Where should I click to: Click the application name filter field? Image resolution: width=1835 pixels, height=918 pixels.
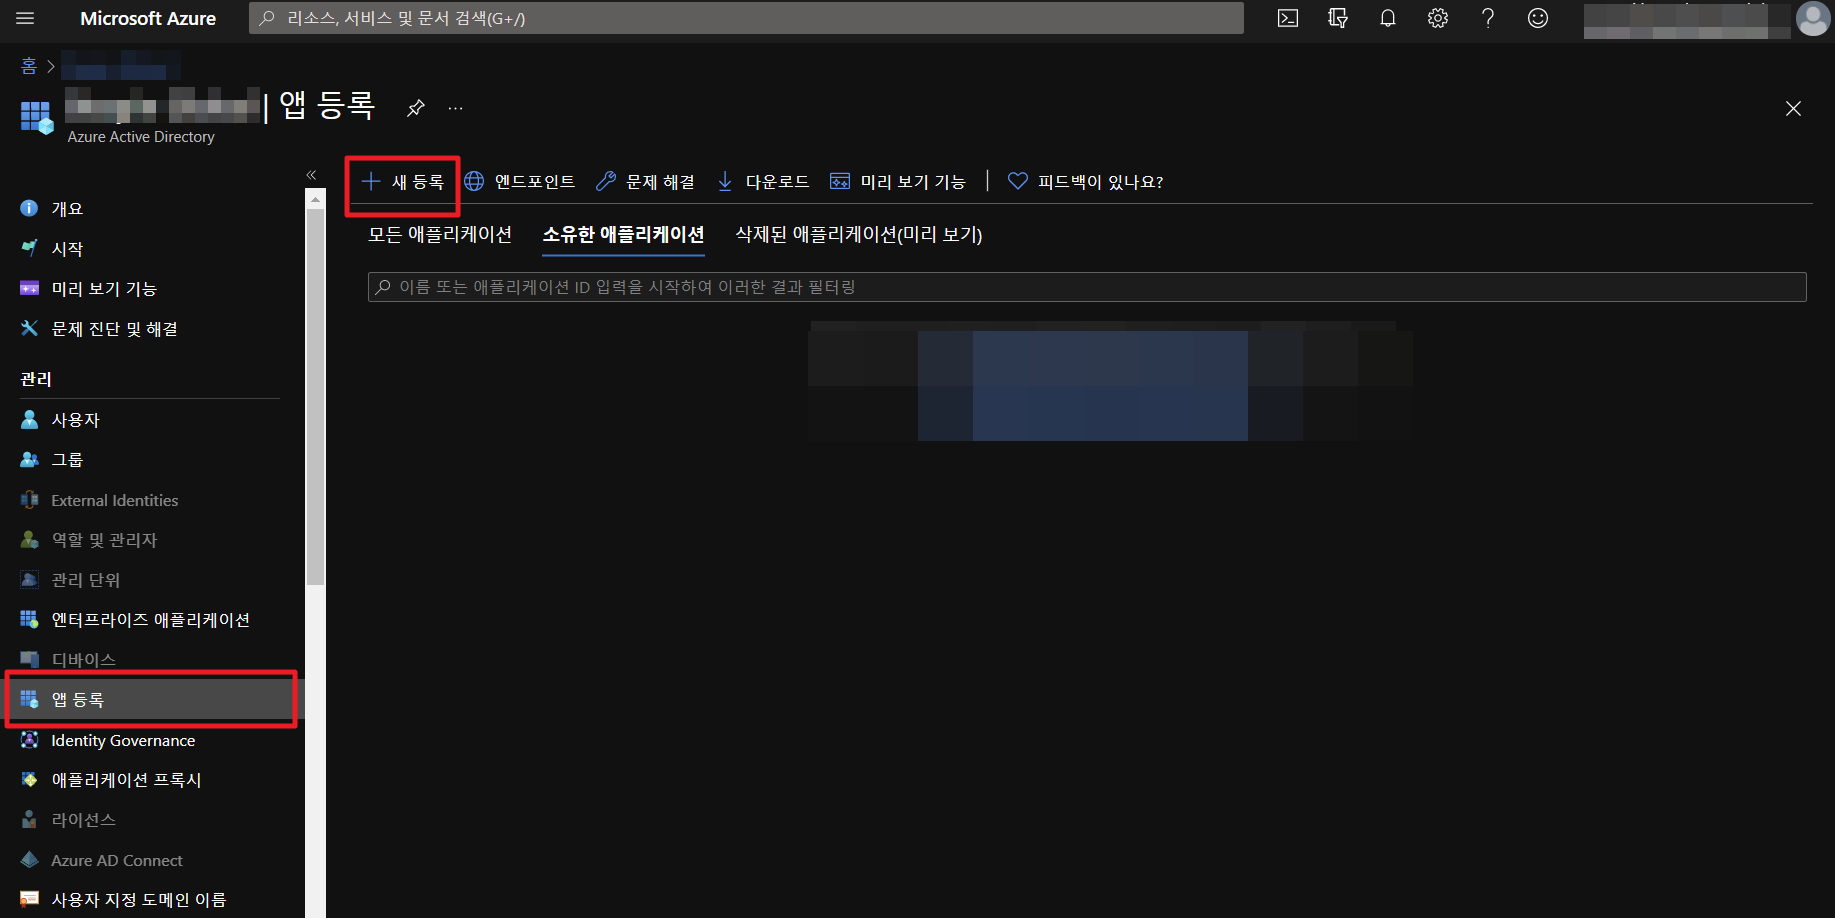(1086, 287)
